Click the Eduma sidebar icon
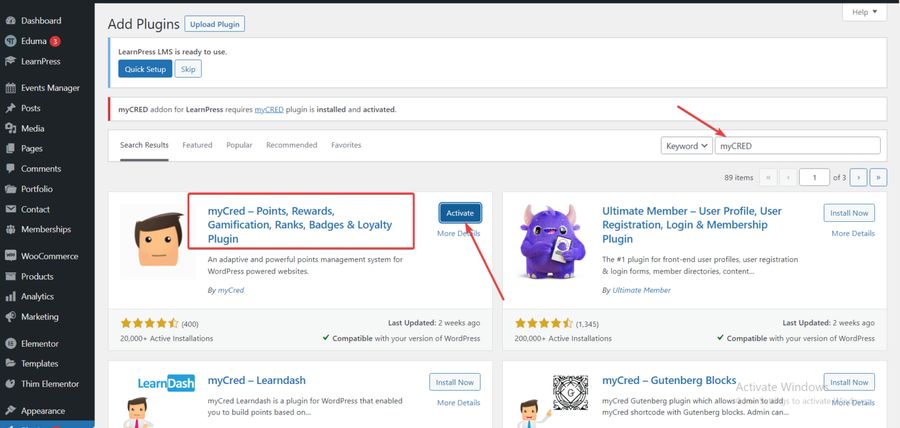900x428 pixels. (x=10, y=41)
